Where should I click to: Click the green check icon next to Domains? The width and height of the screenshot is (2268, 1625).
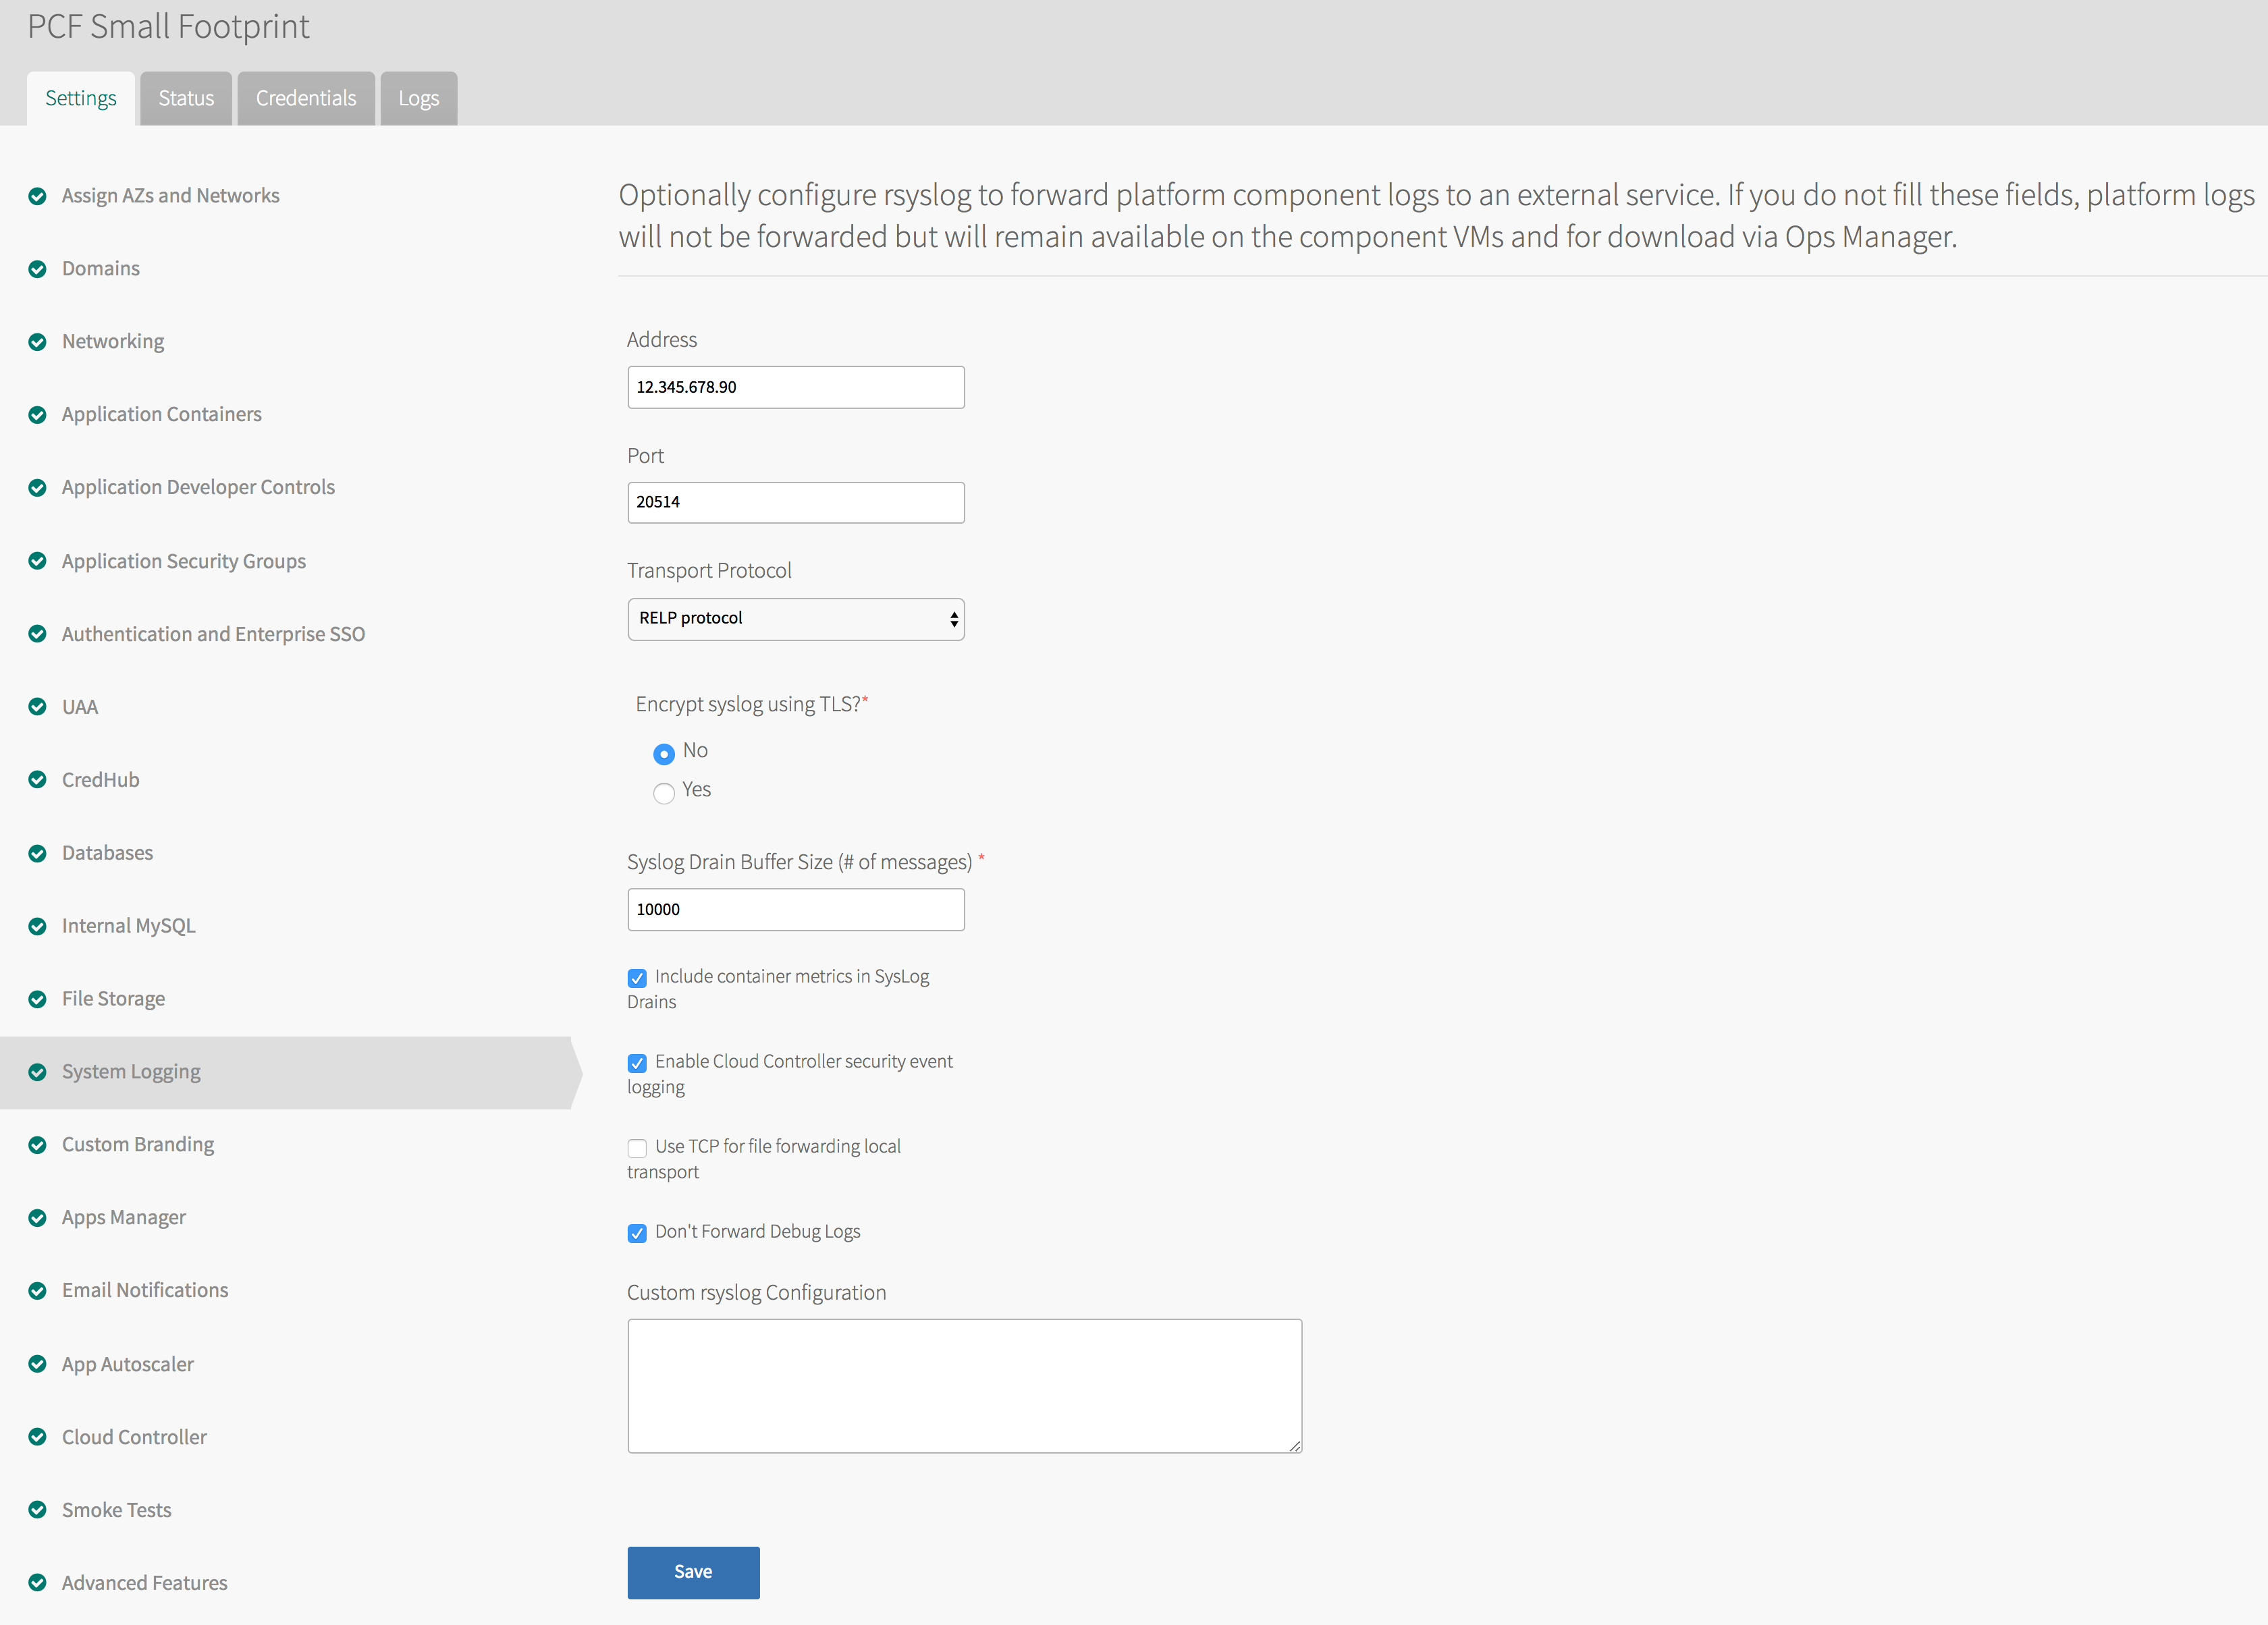pyautogui.click(x=38, y=269)
